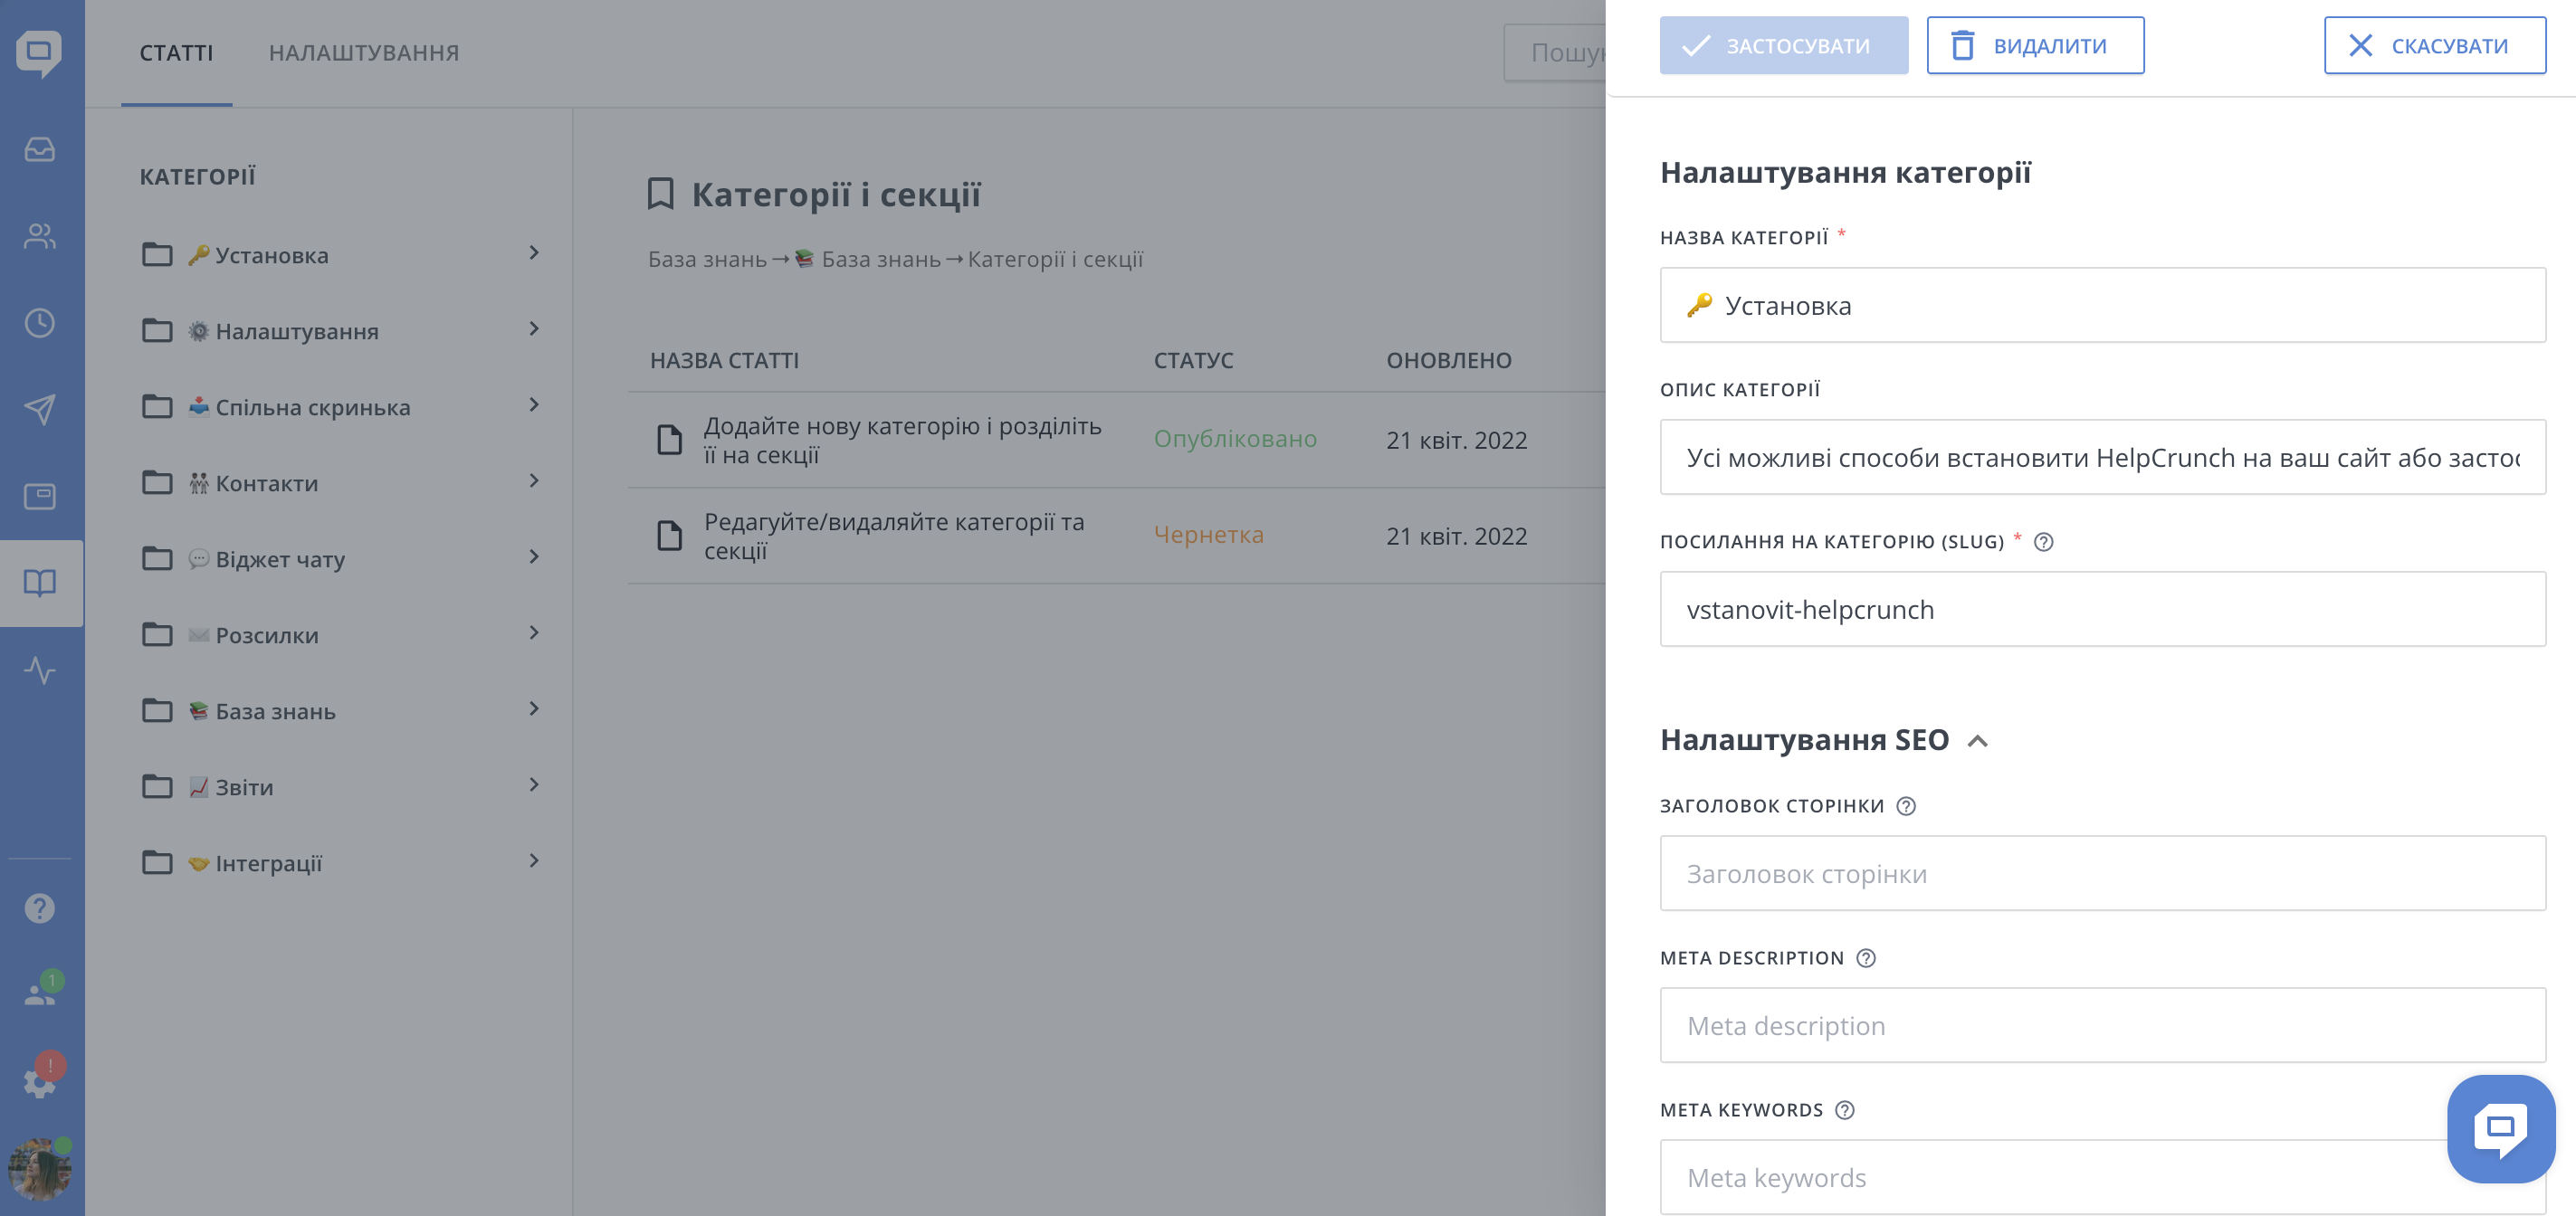This screenshot has width=2576, height=1216.
Task: Expand the Установка category chevron
Action: (534, 253)
